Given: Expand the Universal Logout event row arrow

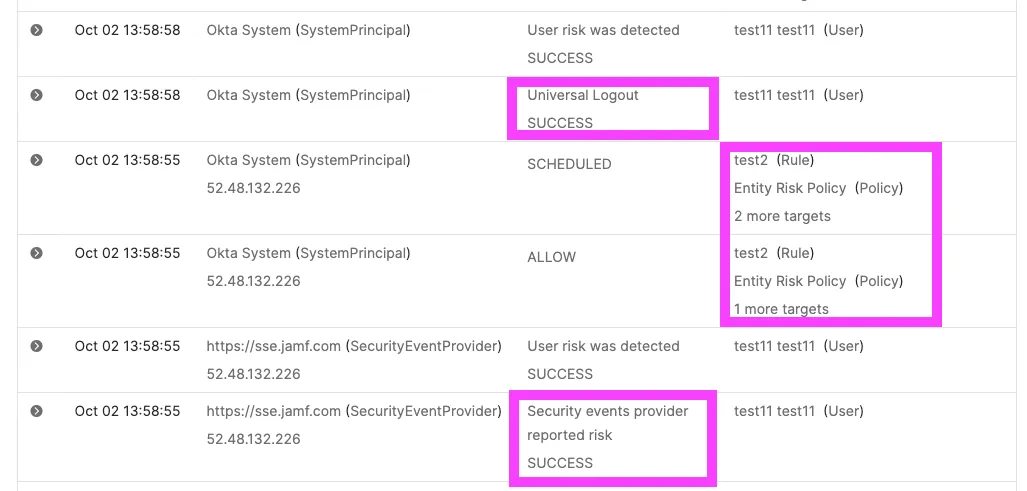Looking at the screenshot, I should pos(37,95).
